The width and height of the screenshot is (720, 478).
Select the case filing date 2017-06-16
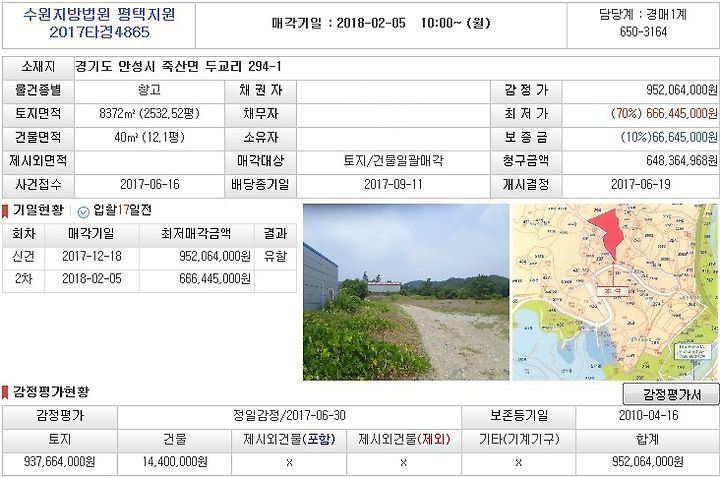click(150, 185)
